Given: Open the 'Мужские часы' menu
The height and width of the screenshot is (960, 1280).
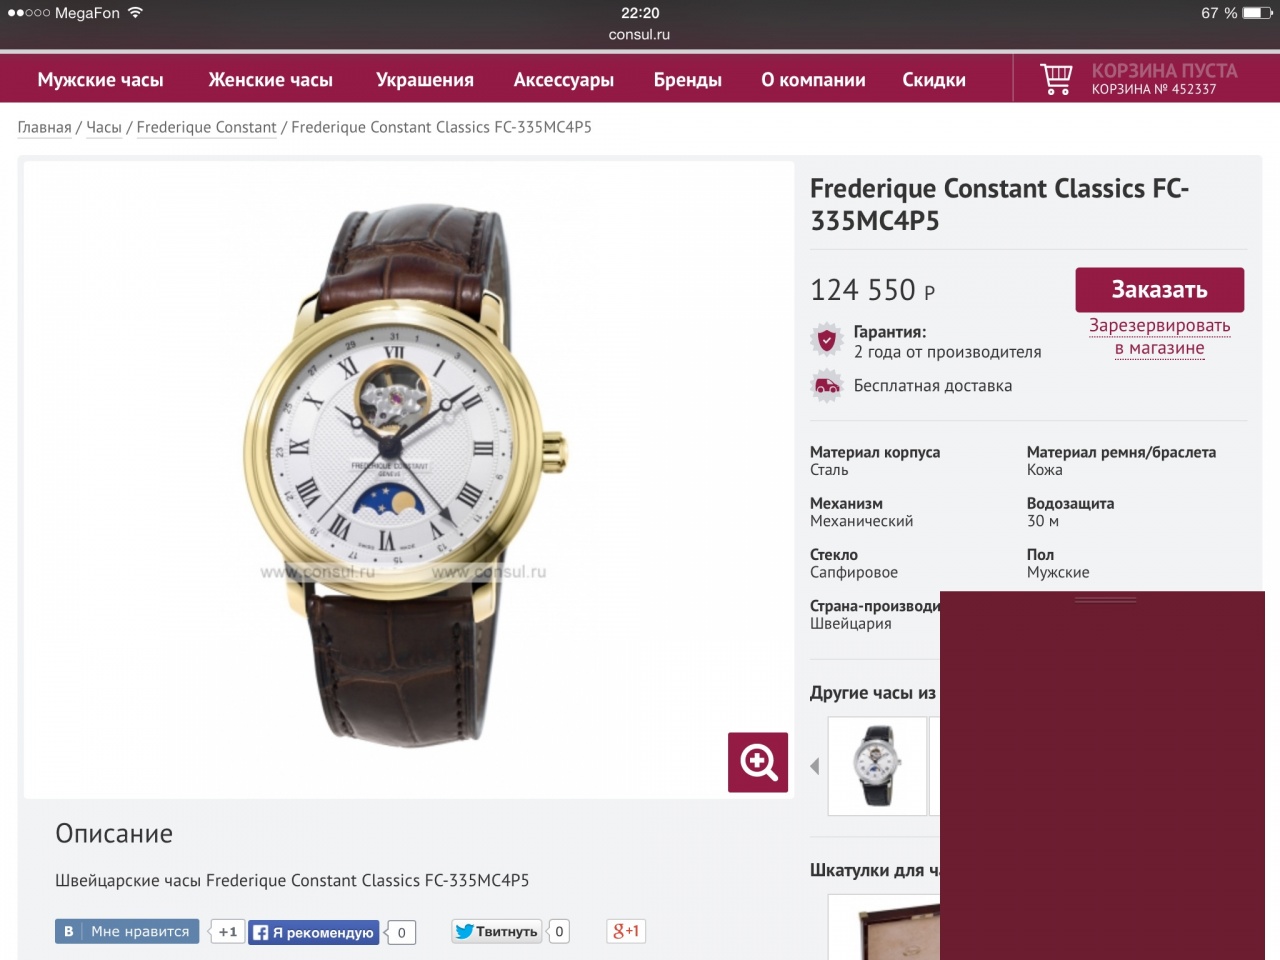Looking at the screenshot, I should (100, 80).
